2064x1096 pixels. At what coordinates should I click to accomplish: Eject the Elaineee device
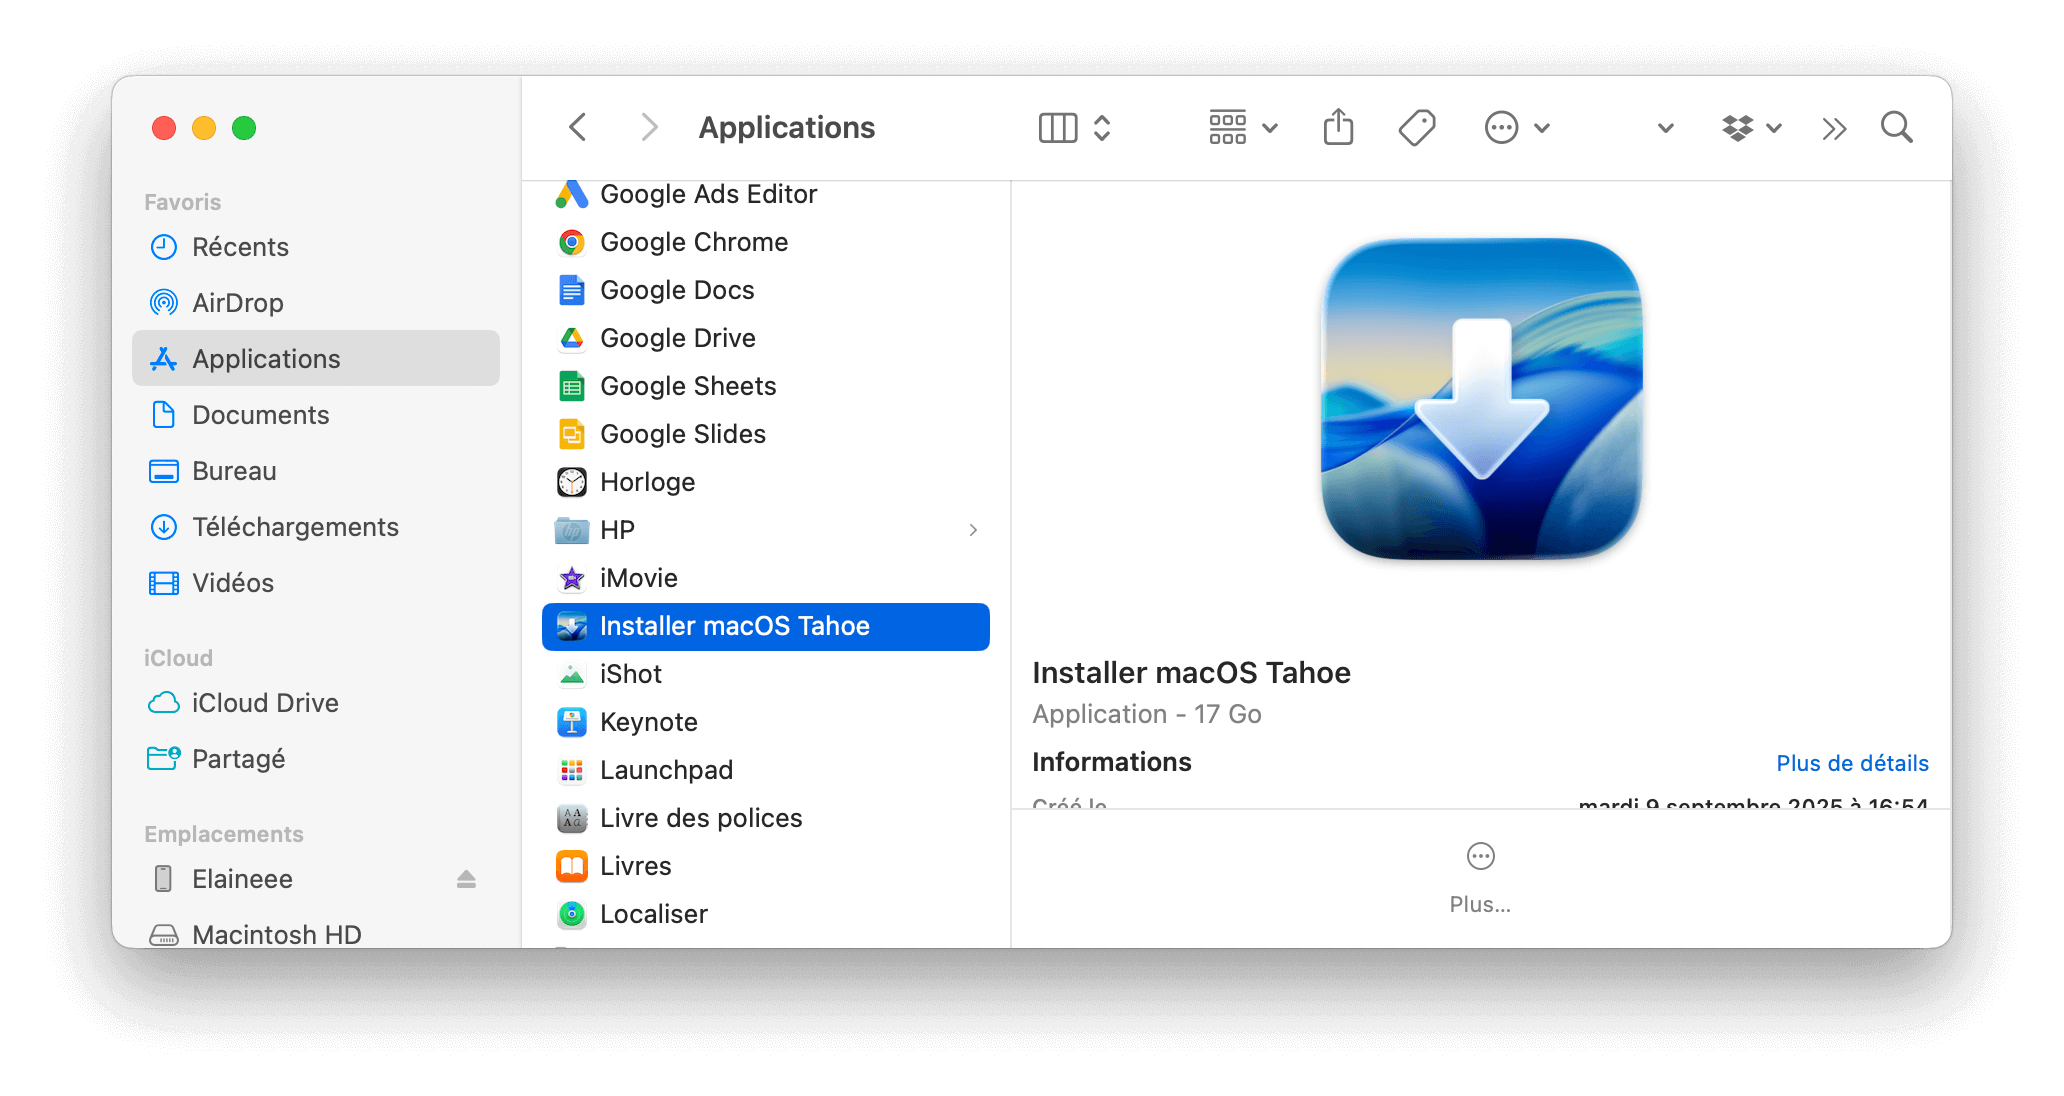(x=466, y=879)
